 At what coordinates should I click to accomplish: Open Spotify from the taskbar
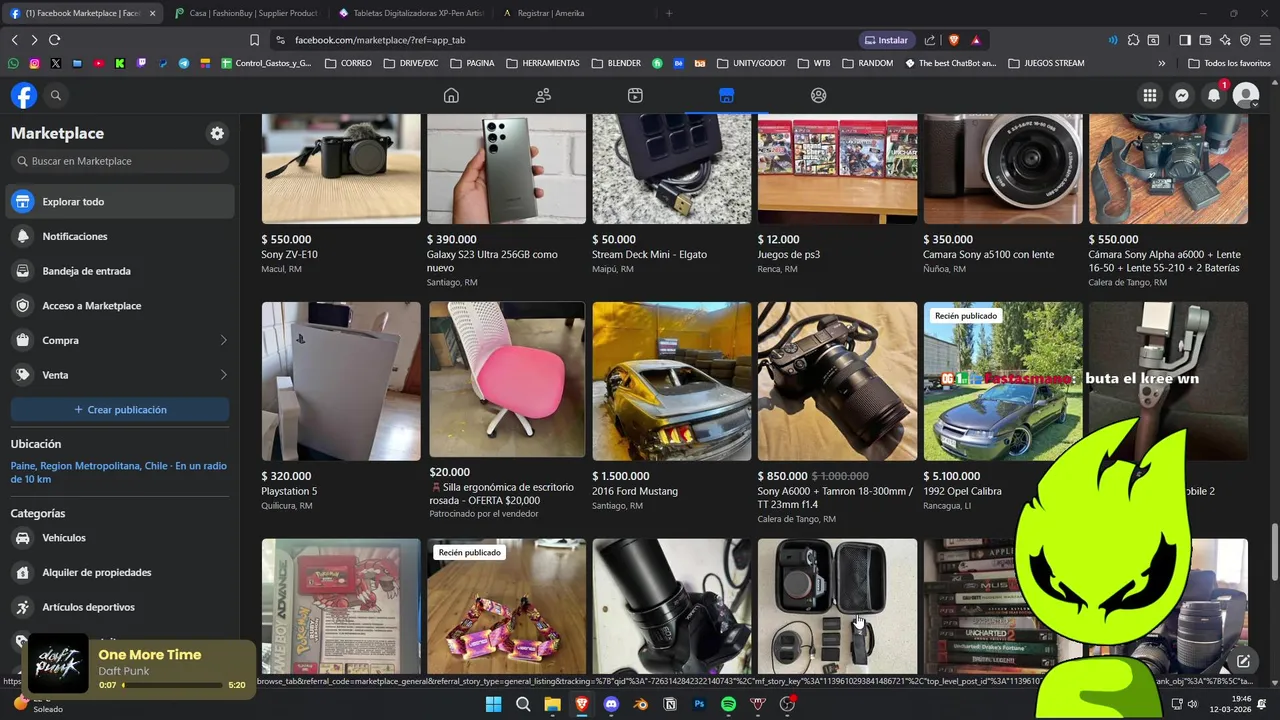pyautogui.click(x=728, y=704)
